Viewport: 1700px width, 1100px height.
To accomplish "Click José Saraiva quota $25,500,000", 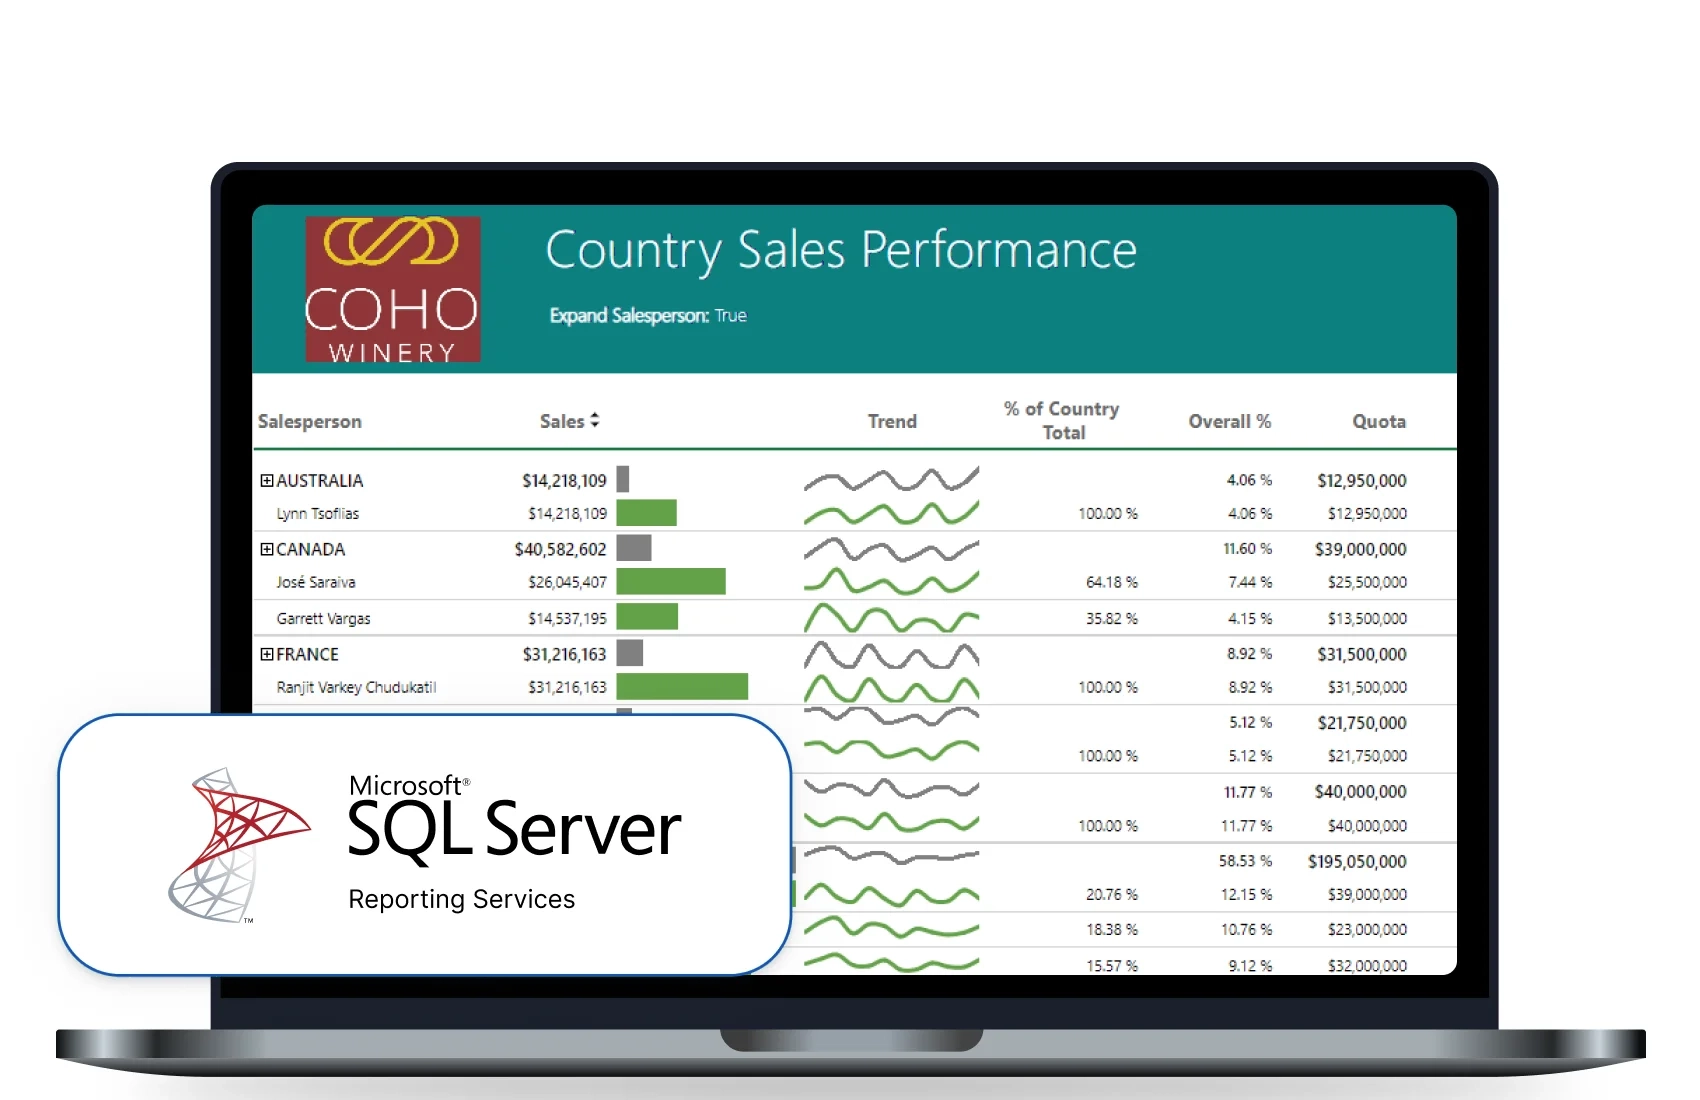I will pos(1367,582).
